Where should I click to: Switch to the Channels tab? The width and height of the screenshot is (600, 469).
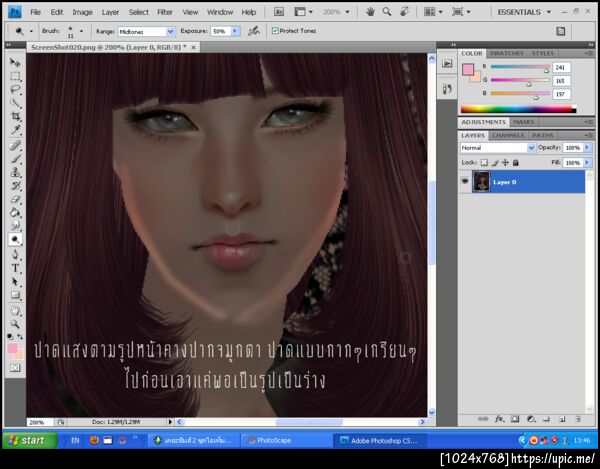tap(508, 135)
